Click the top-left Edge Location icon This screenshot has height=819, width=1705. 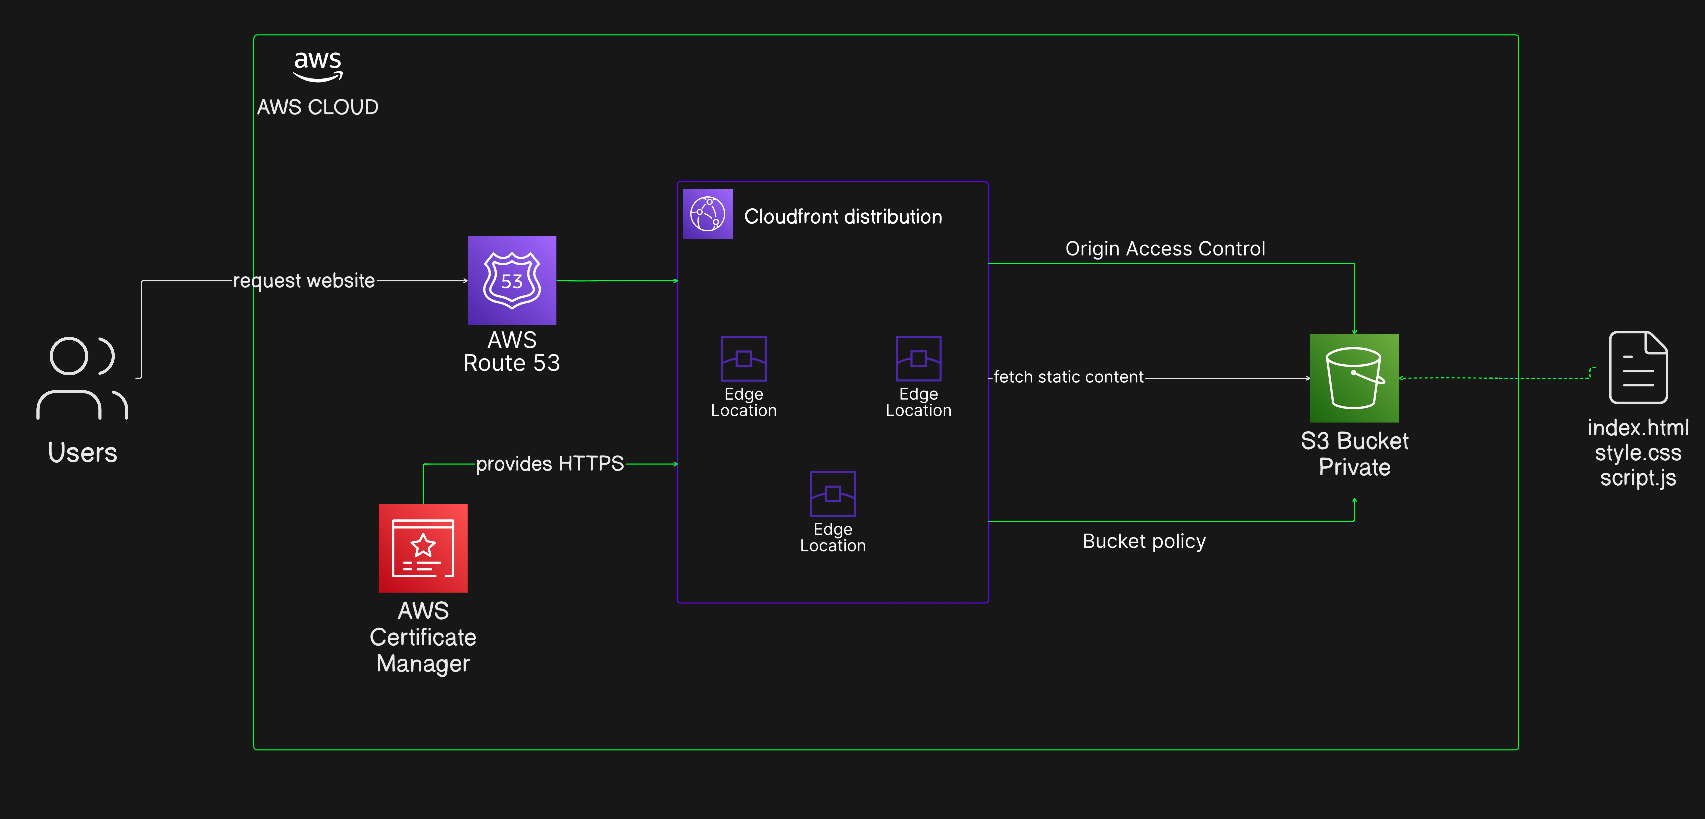[x=744, y=358]
